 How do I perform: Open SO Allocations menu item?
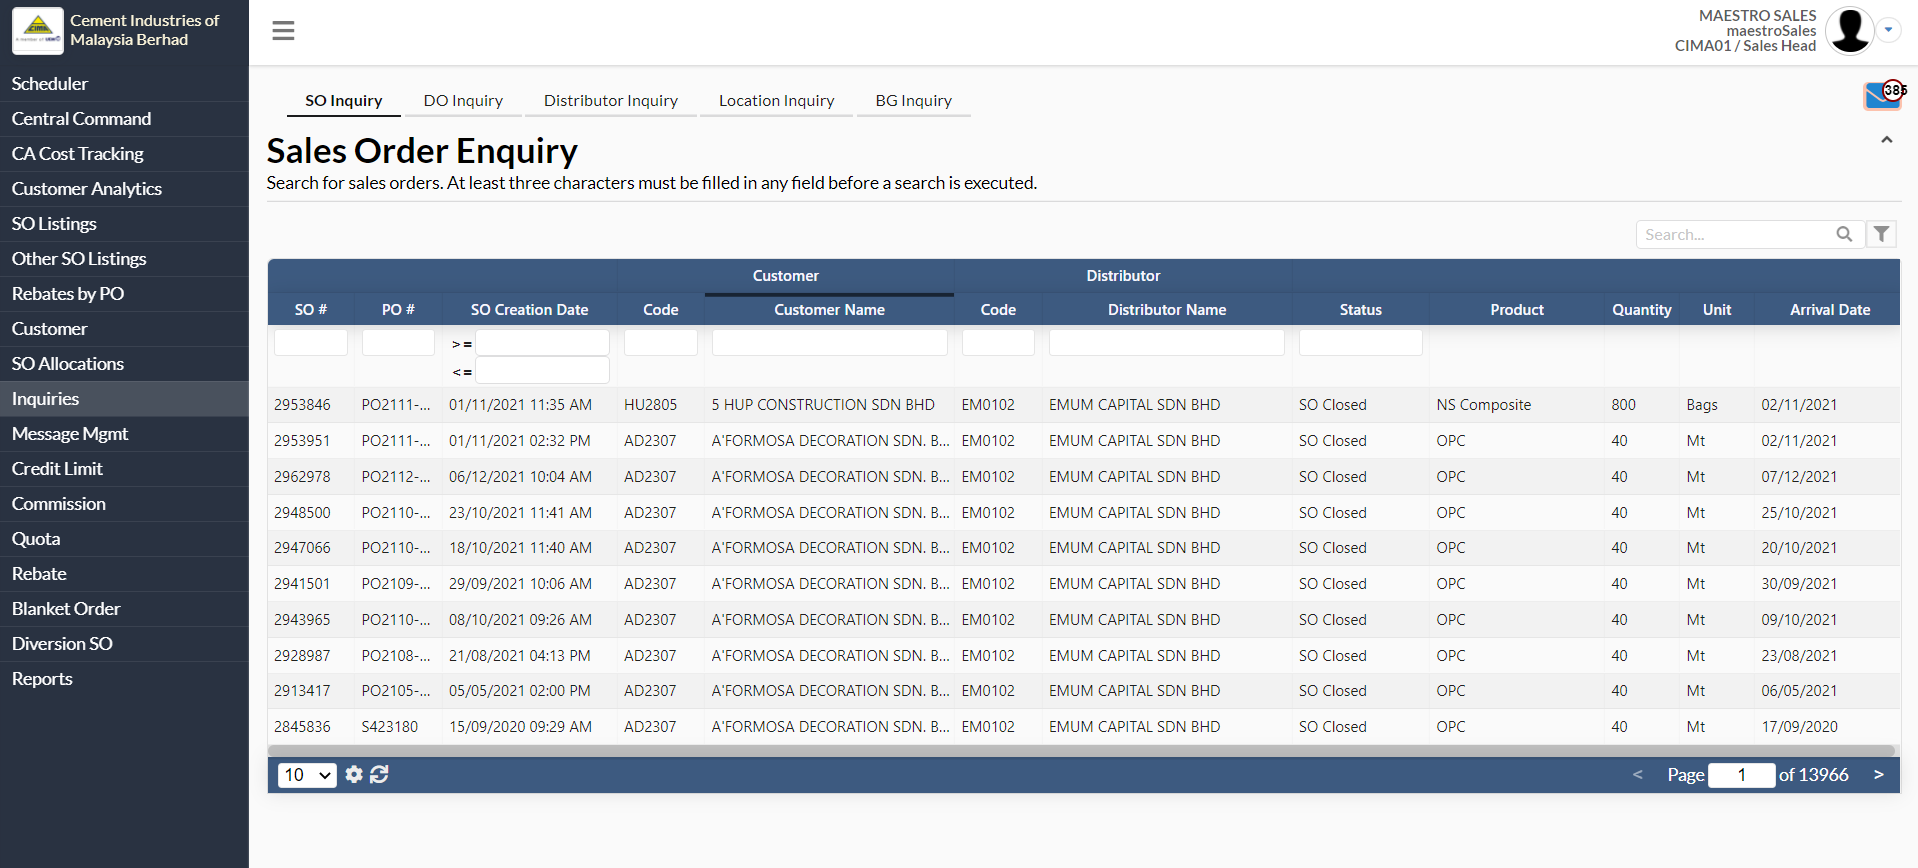pyautogui.click(x=124, y=364)
